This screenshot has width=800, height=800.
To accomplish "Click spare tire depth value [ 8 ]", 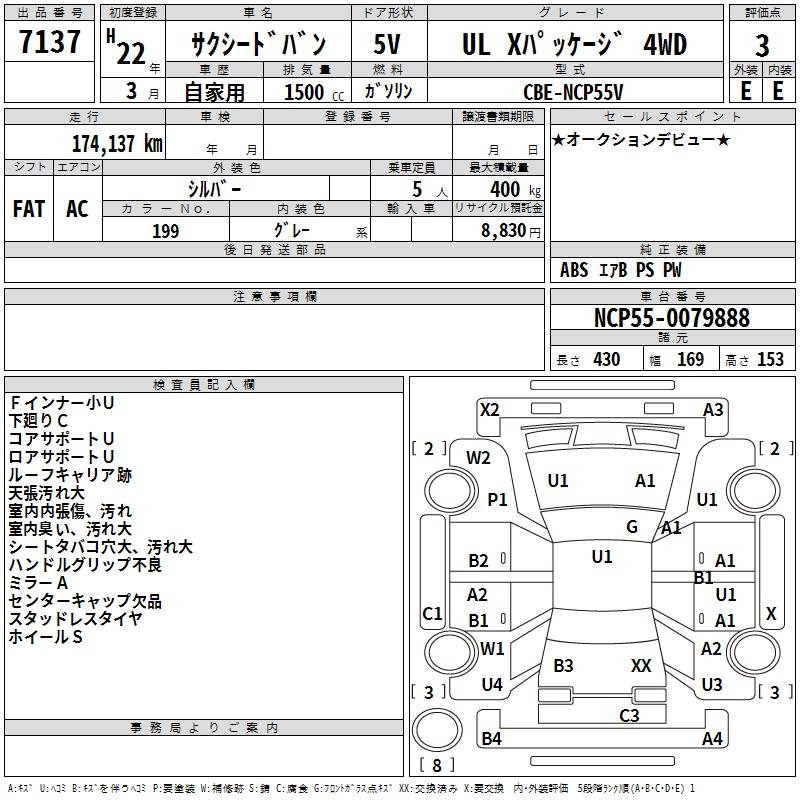I will 437,765.
